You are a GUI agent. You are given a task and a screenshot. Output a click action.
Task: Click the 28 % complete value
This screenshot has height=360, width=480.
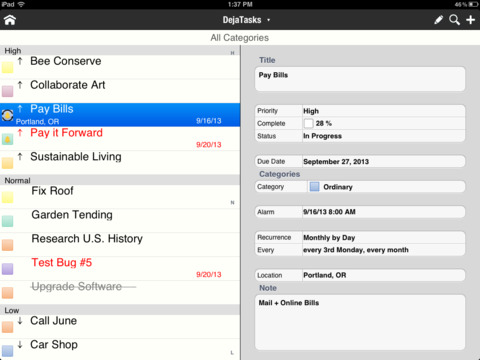[324, 123]
